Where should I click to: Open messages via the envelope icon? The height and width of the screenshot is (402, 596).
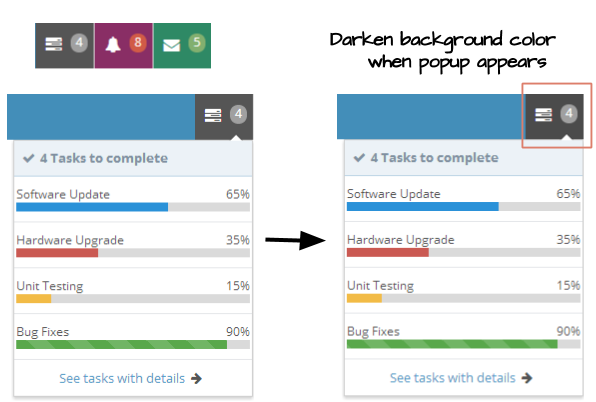point(171,46)
